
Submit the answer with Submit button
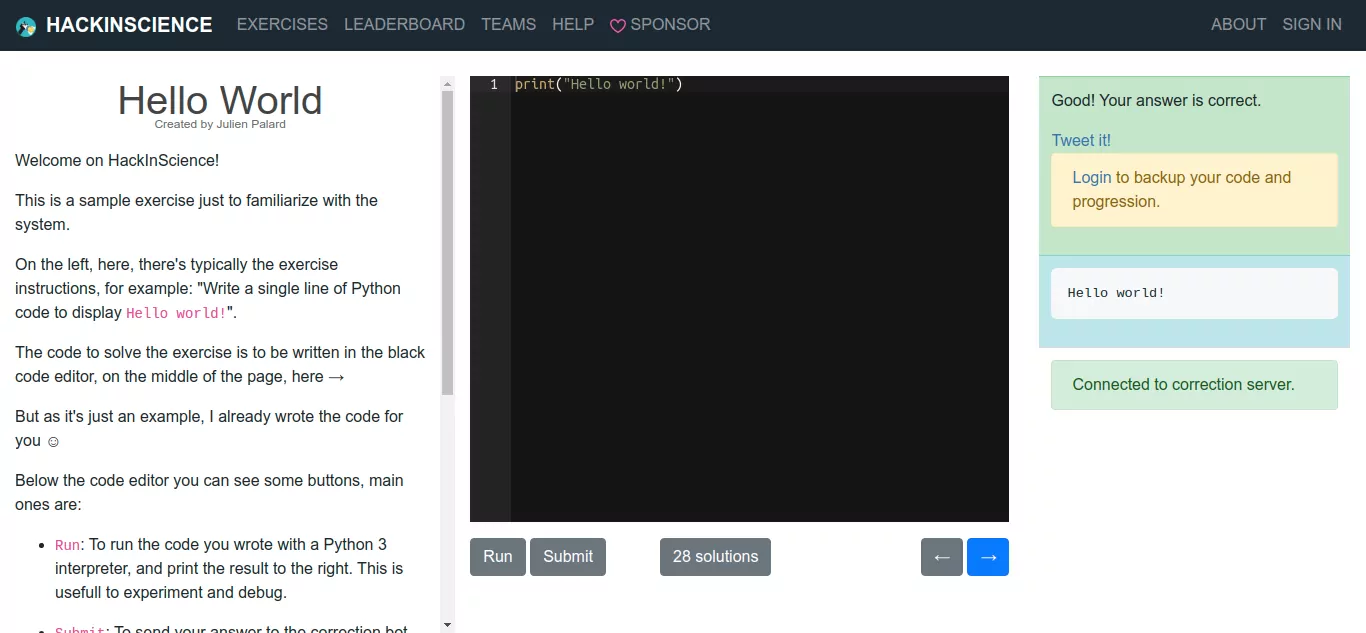click(568, 557)
